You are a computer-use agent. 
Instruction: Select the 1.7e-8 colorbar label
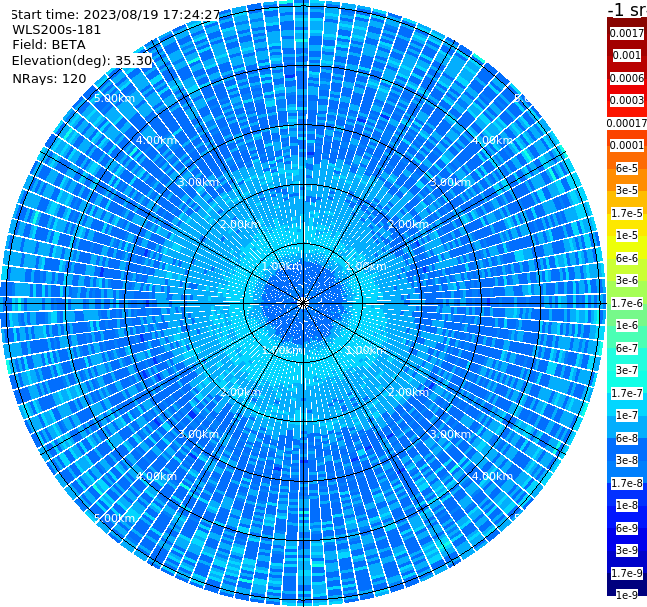click(x=627, y=483)
